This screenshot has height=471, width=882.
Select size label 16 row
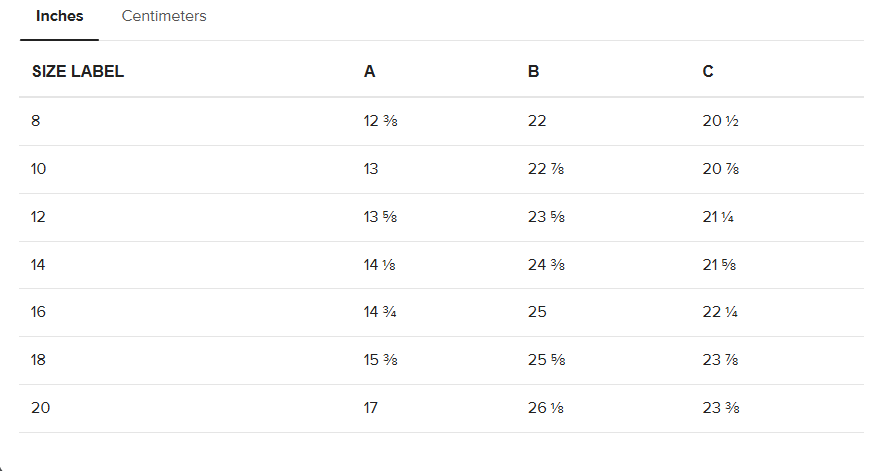(442, 312)
